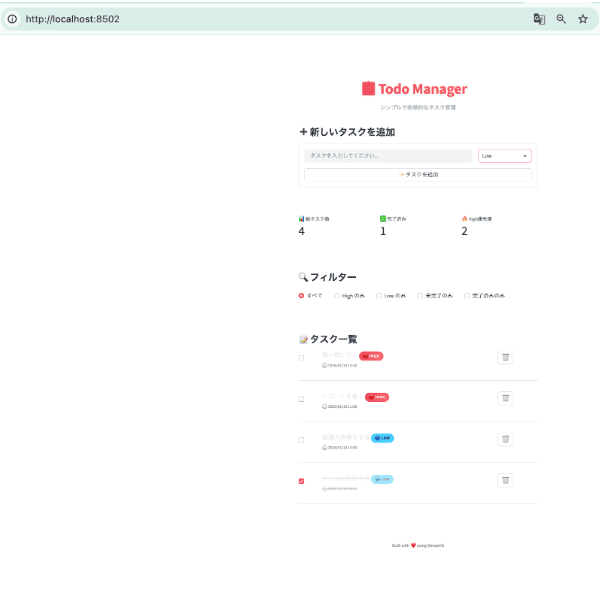Click the フィルター heading text
Viewport: 600px width, 595px height.
(x=333, y=277)
